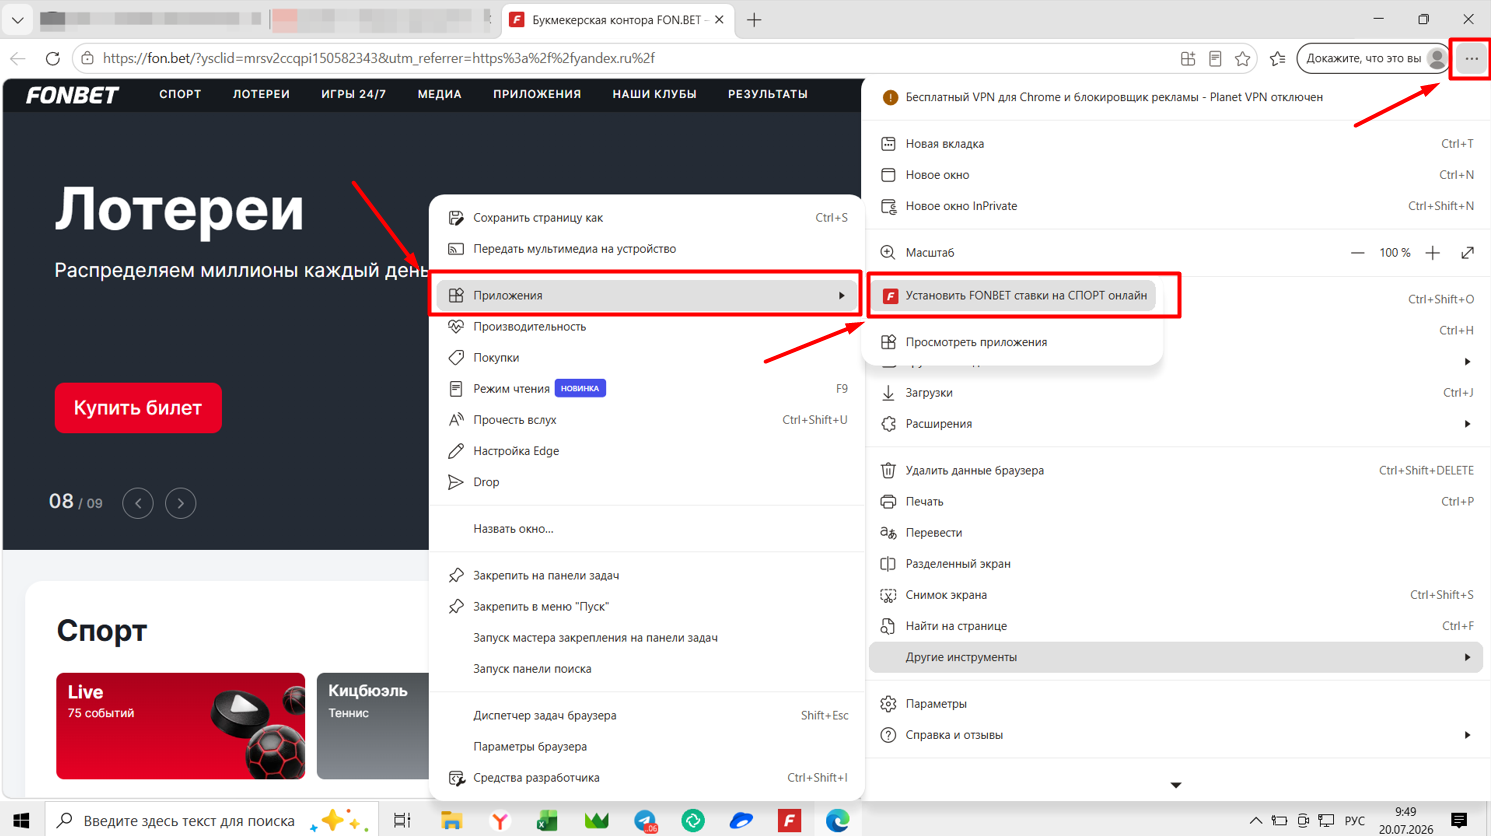Open the reading view icon in address bar
Image resolution: width=1491 pixels, height=836 pixels.
click(x=1215, y=59)
